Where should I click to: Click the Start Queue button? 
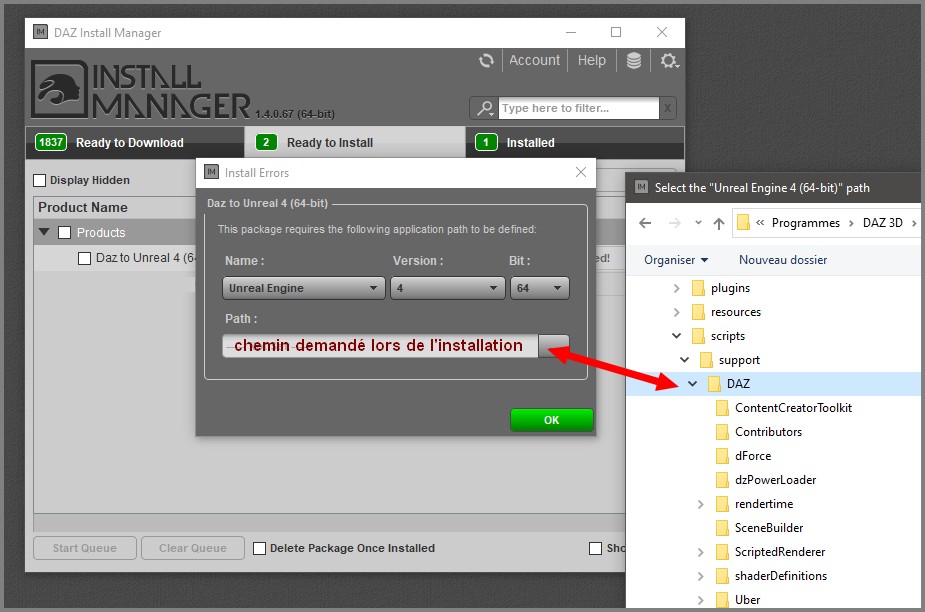tap(85, 548)
